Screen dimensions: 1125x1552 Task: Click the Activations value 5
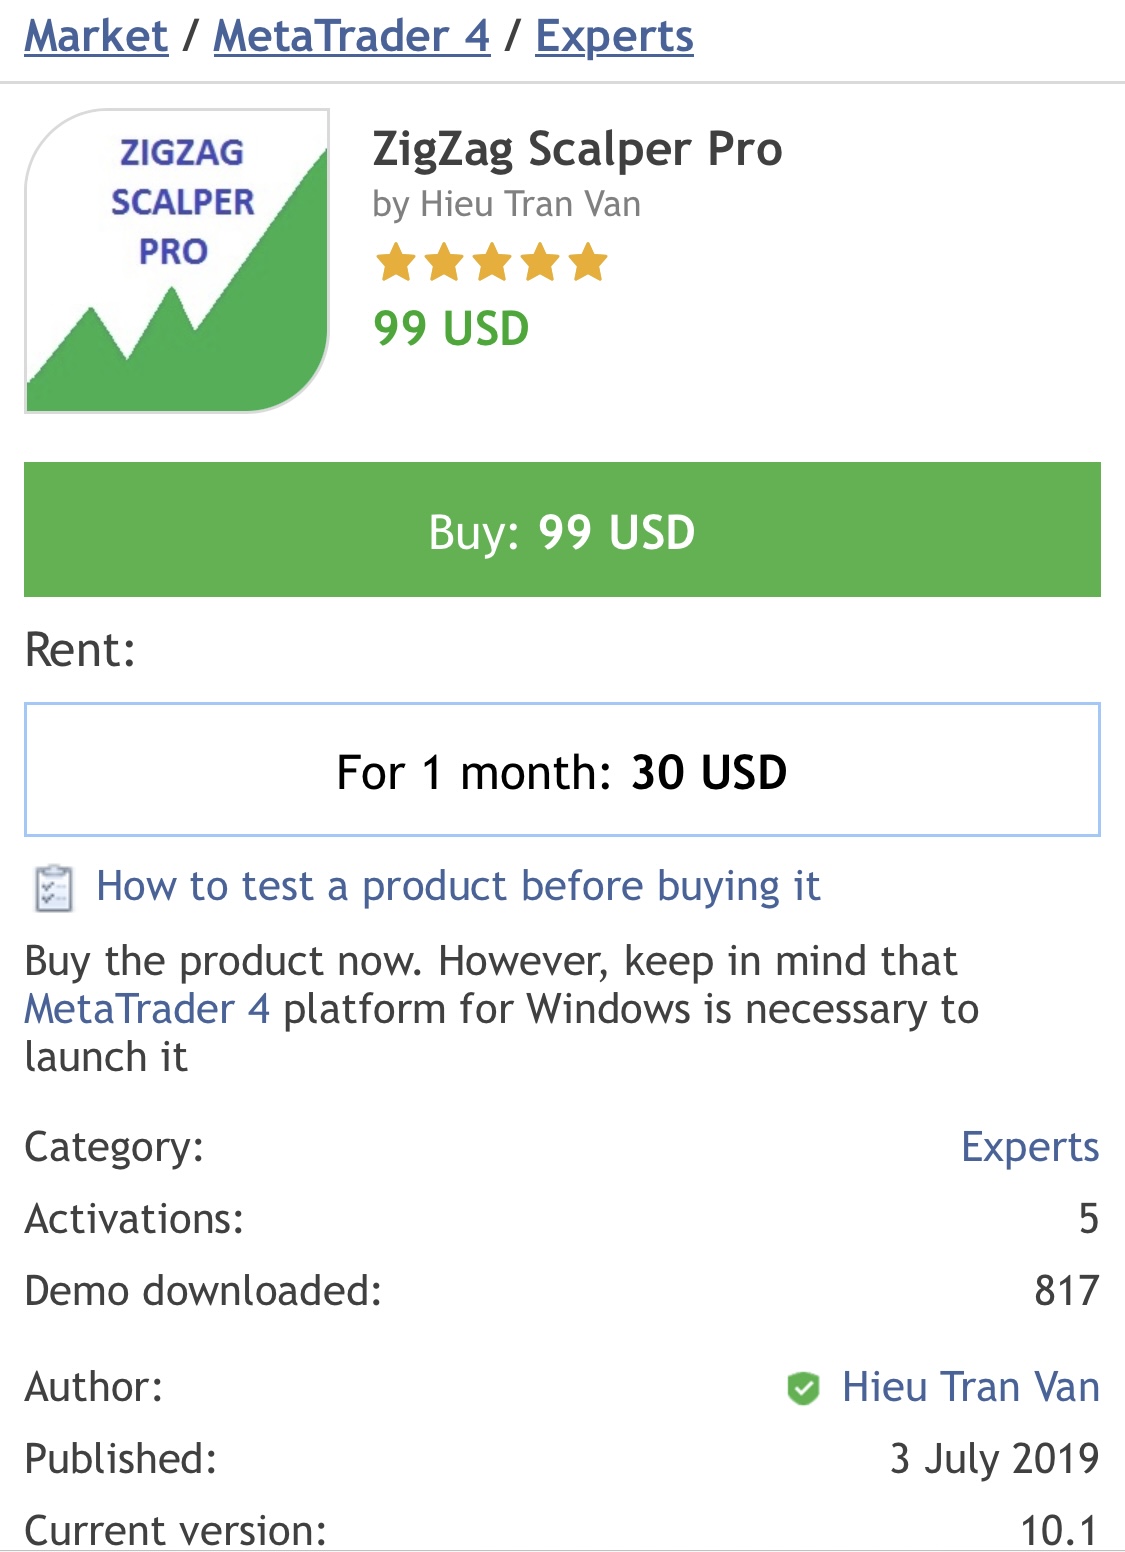tap(1089, 1219)
